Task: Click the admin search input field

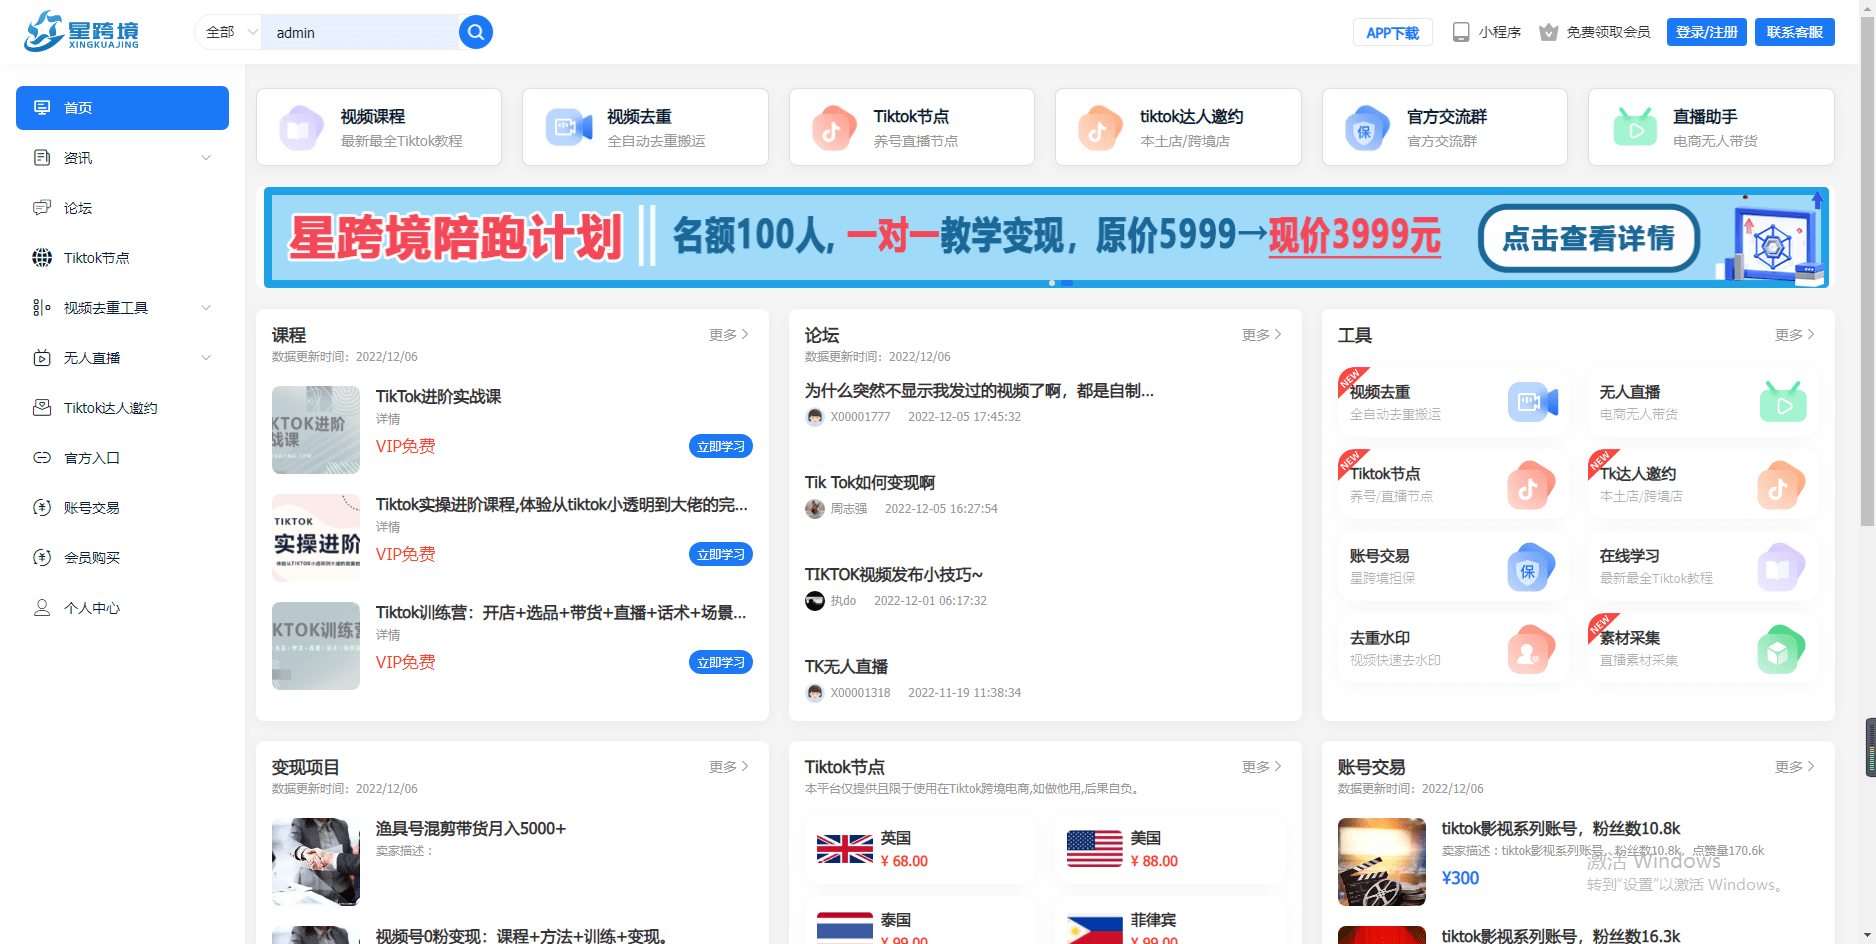Action: click(x=360, y=32)
